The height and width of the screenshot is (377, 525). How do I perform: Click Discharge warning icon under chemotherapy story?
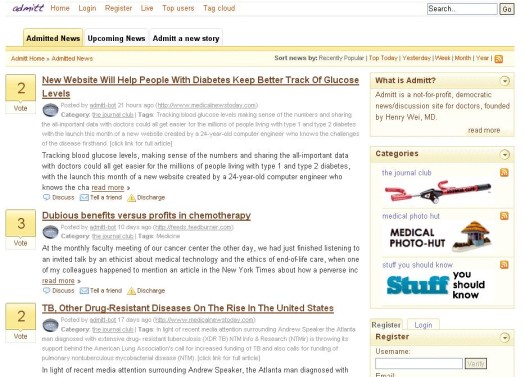[131, 291]
